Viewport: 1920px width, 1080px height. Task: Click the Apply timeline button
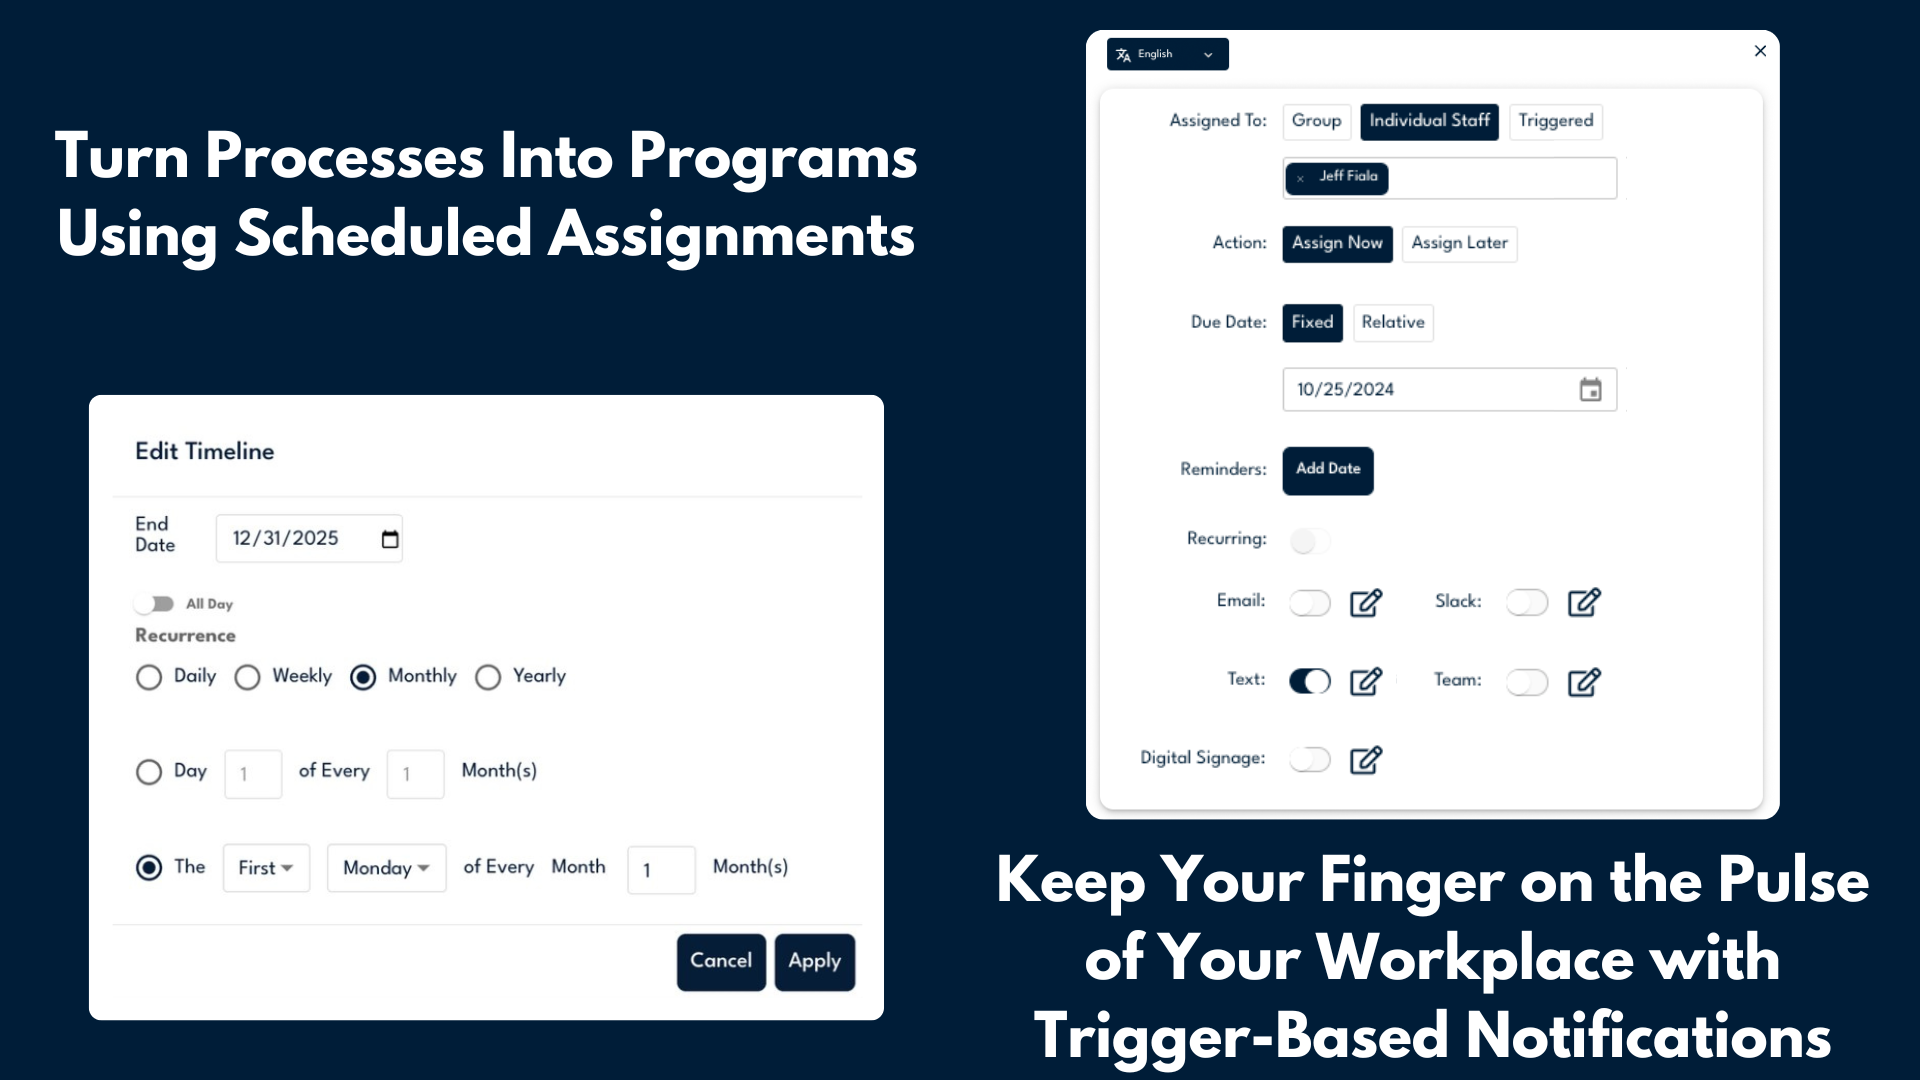tap(815, 960)
